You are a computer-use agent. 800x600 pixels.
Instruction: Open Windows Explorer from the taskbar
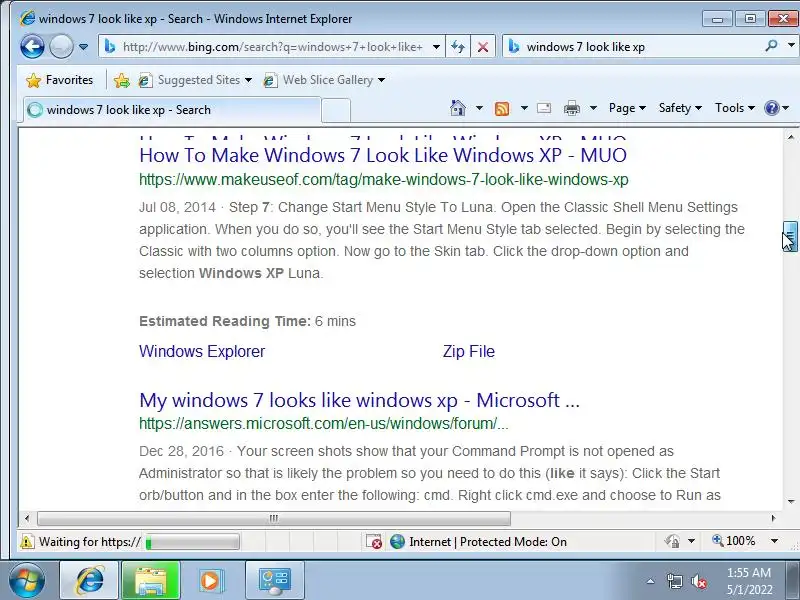(151, 580)
